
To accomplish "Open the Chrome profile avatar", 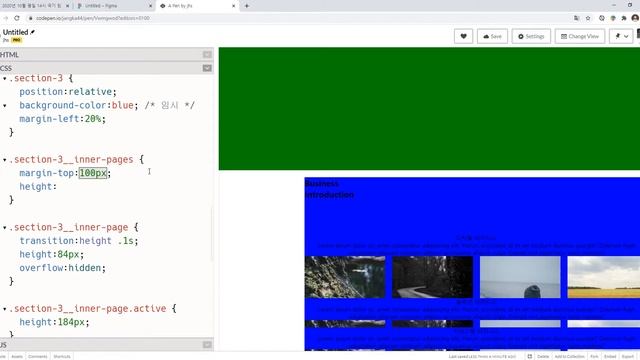I will point(635,18).
